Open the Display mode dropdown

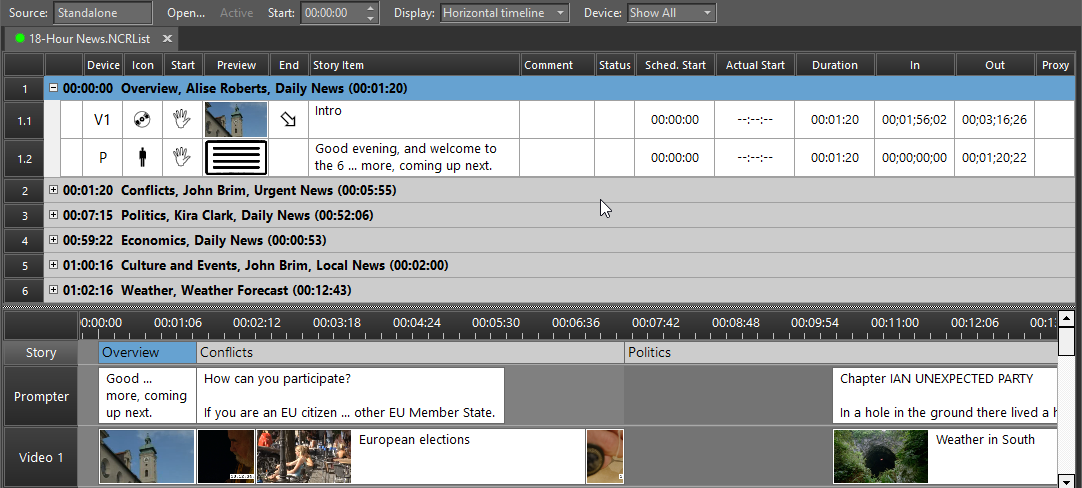click(x=503, y=13)
